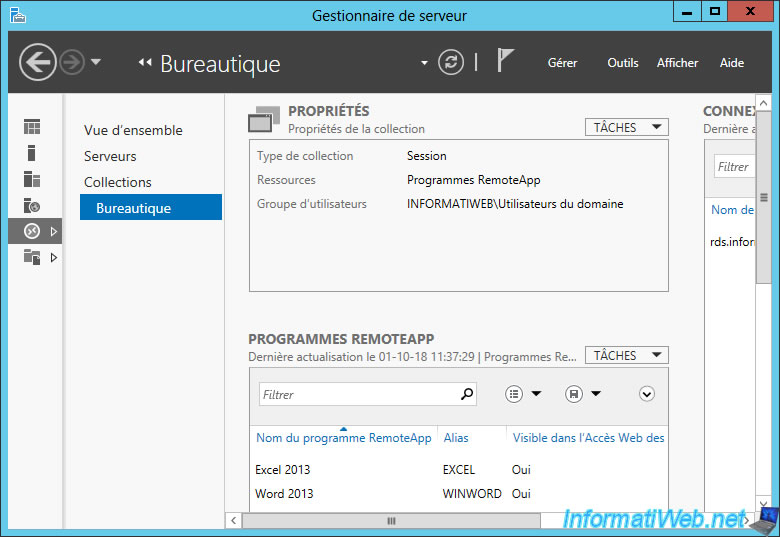Select the File and Storage Services icon
Image resolution: width=780 pixels, height=537 pixels.
(32, 257)
